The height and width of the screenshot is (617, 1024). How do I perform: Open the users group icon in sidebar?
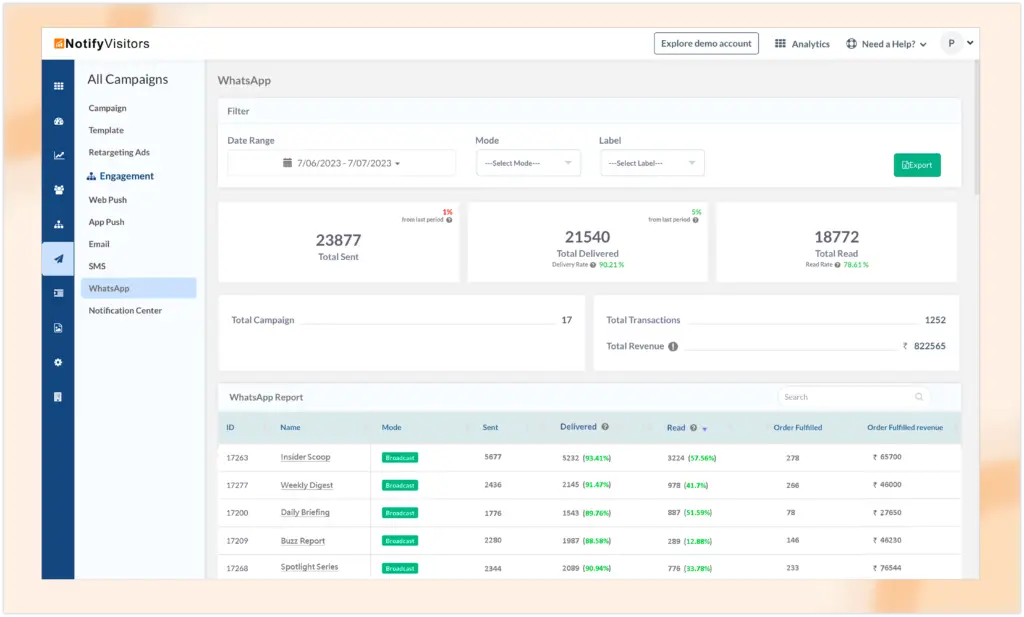[x=58, y=189]
